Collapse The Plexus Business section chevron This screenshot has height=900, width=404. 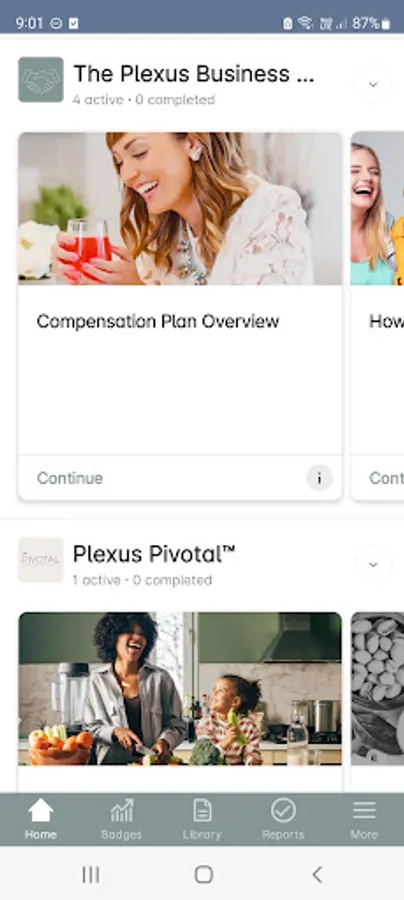(373, 84)
